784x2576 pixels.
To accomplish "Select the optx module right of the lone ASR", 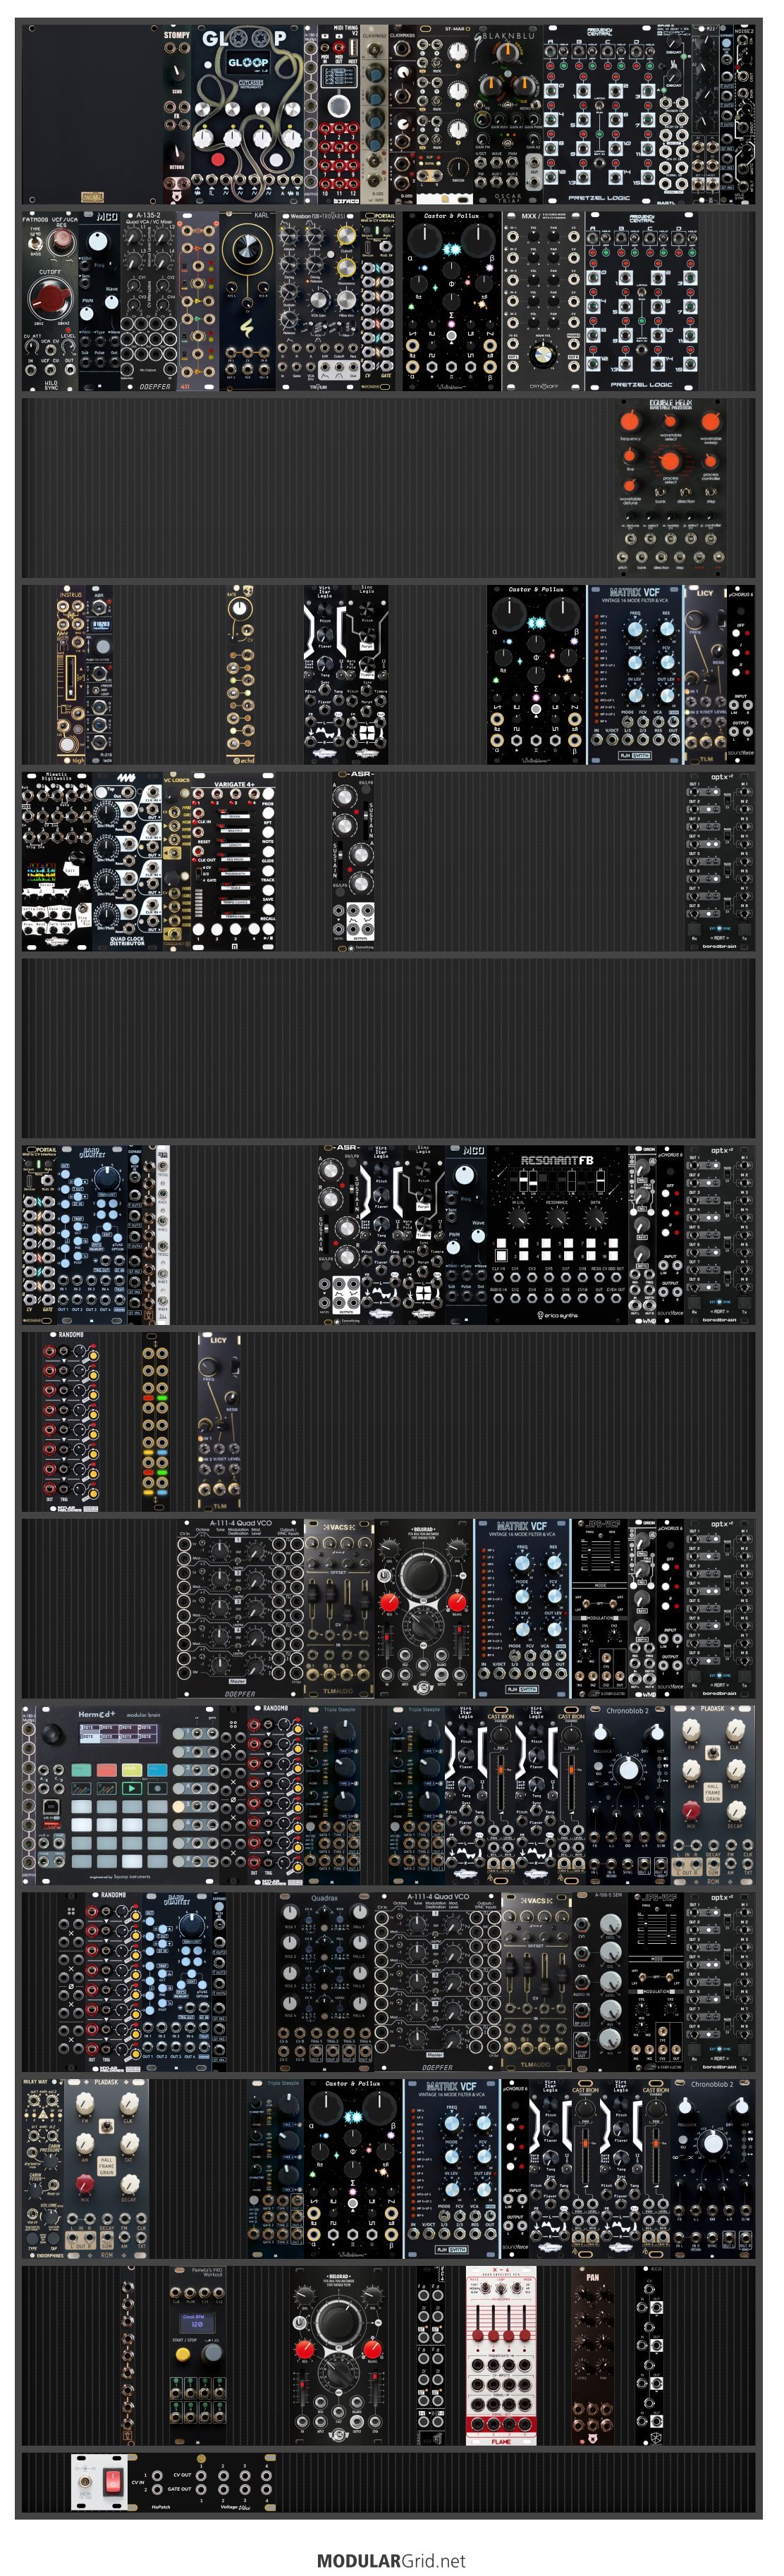I will tap(720, 861).
